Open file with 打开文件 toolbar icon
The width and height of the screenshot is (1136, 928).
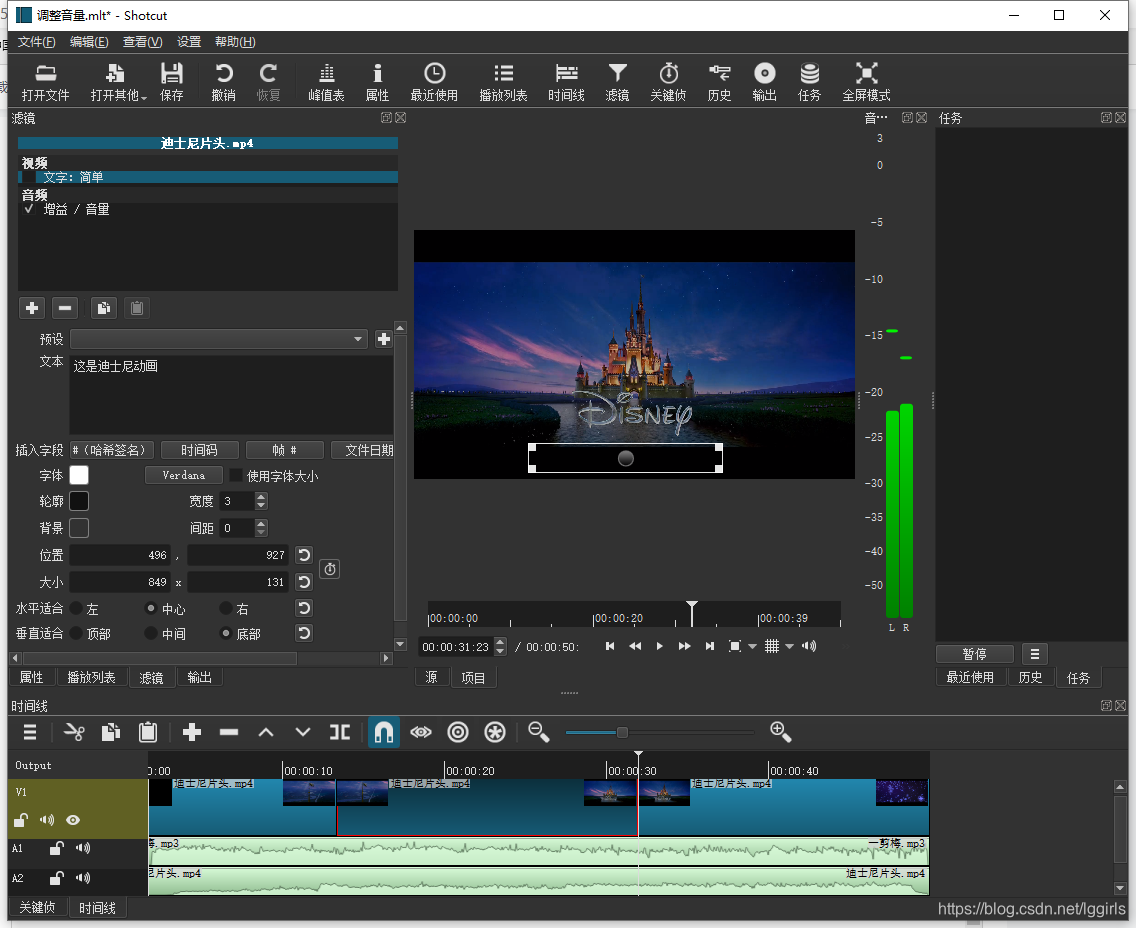(45, 82)
